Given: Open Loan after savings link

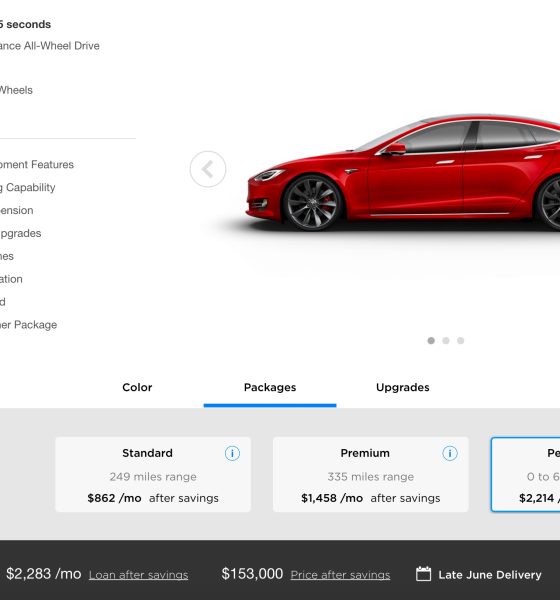Looking at the screenshot, I should click(x=139, y=575).
